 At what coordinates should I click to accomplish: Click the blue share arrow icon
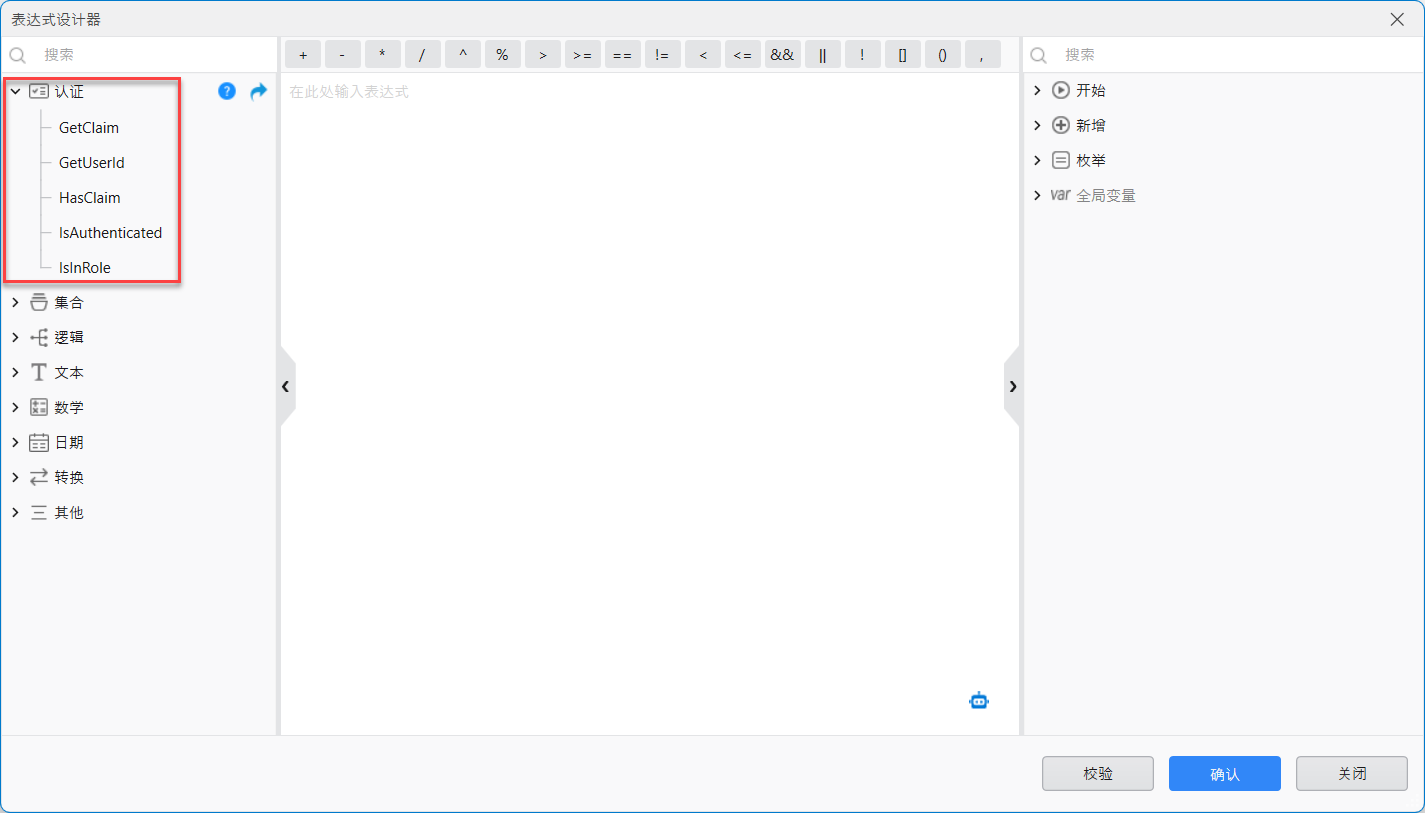258,92
